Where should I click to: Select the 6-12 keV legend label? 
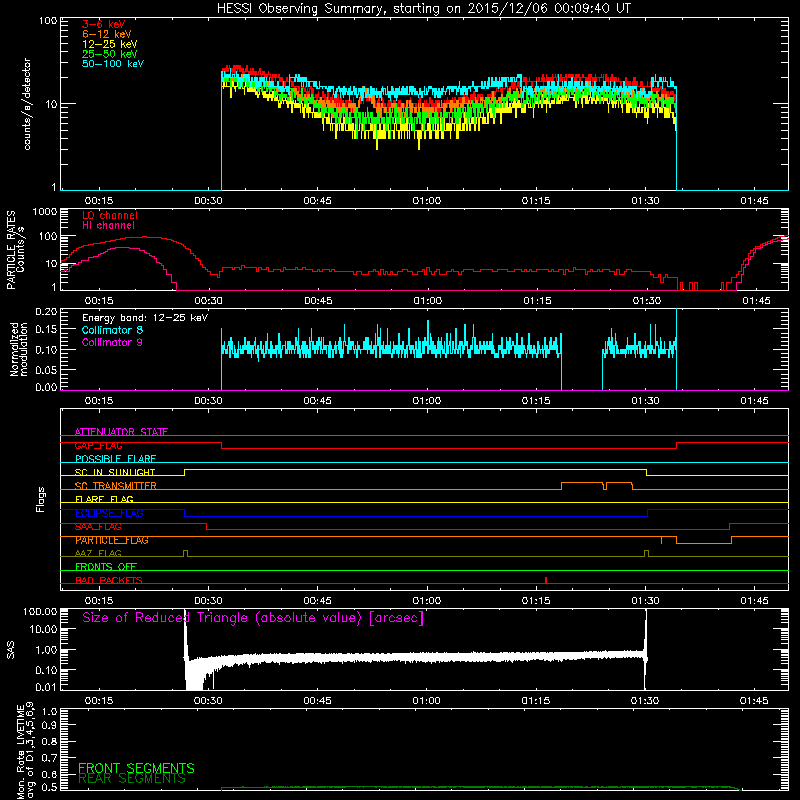(x=107, y=34)
